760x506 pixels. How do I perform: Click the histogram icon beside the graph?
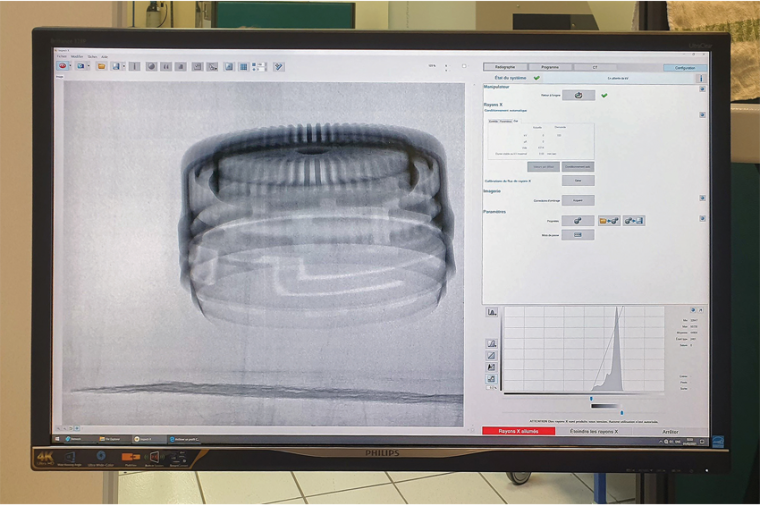(492, 312)
